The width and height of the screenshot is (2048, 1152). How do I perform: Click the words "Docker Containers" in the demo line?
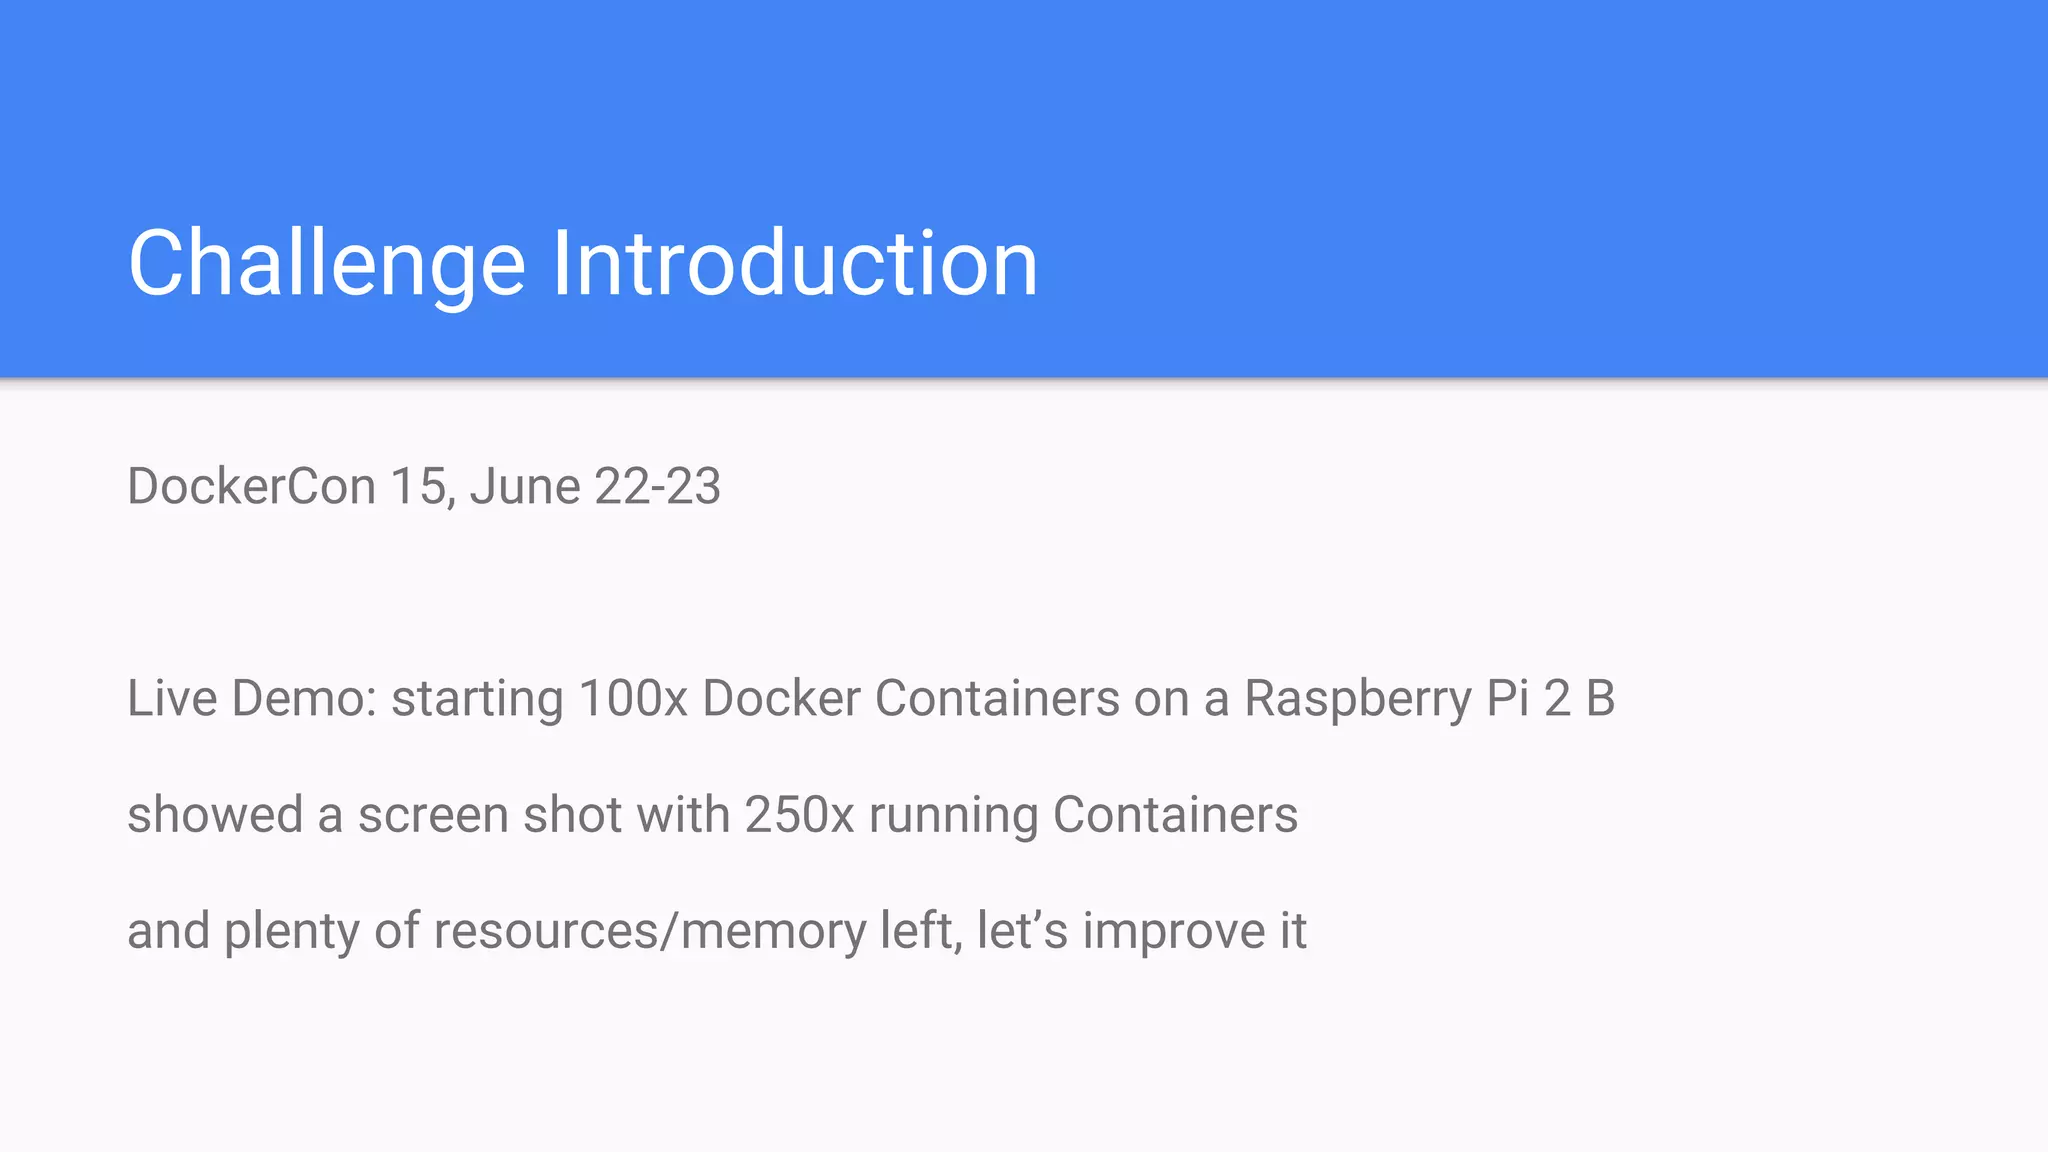pyautogui.click(x=911, y=698)
